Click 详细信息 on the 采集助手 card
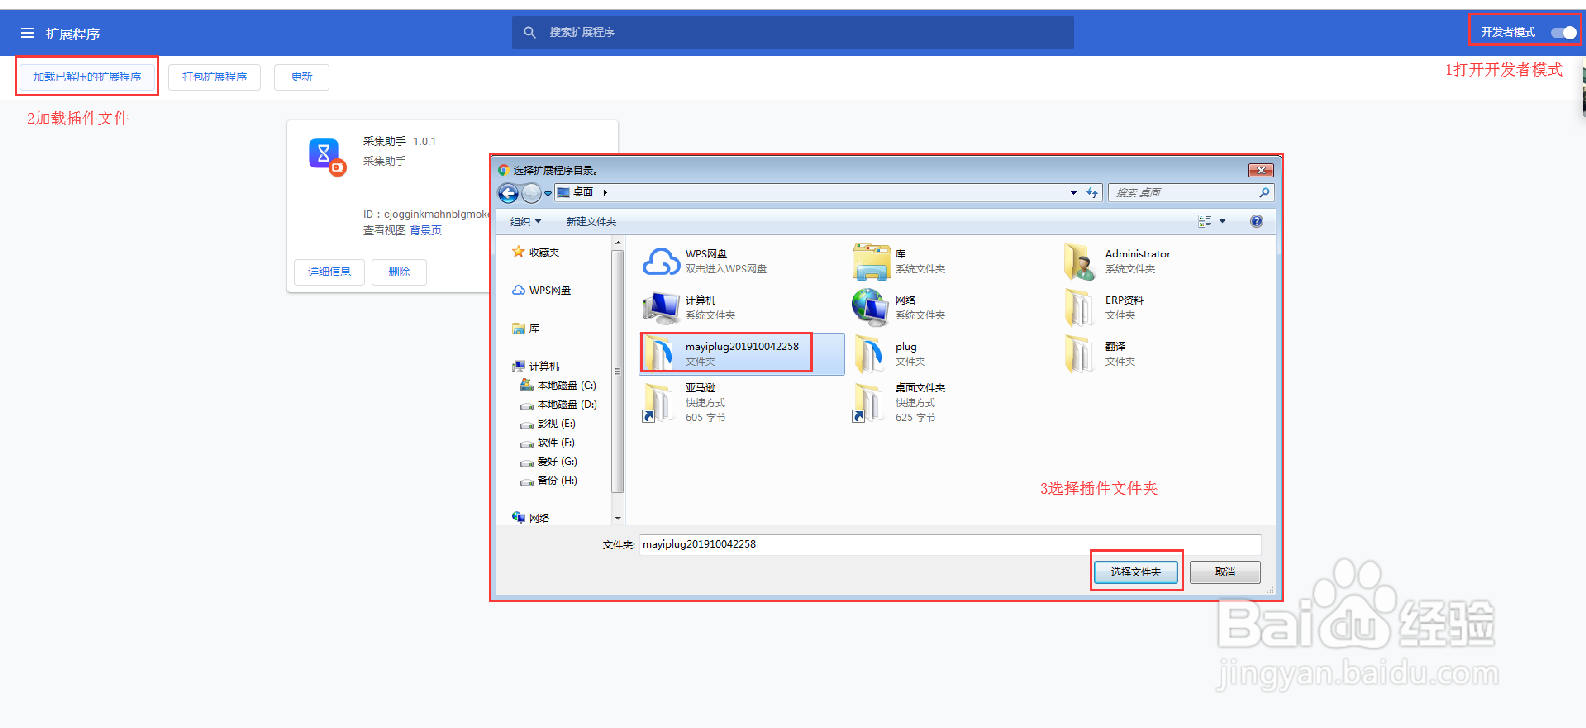Image resolution: width=1586 pixels, height=728 pixels. tap(329, 272)
